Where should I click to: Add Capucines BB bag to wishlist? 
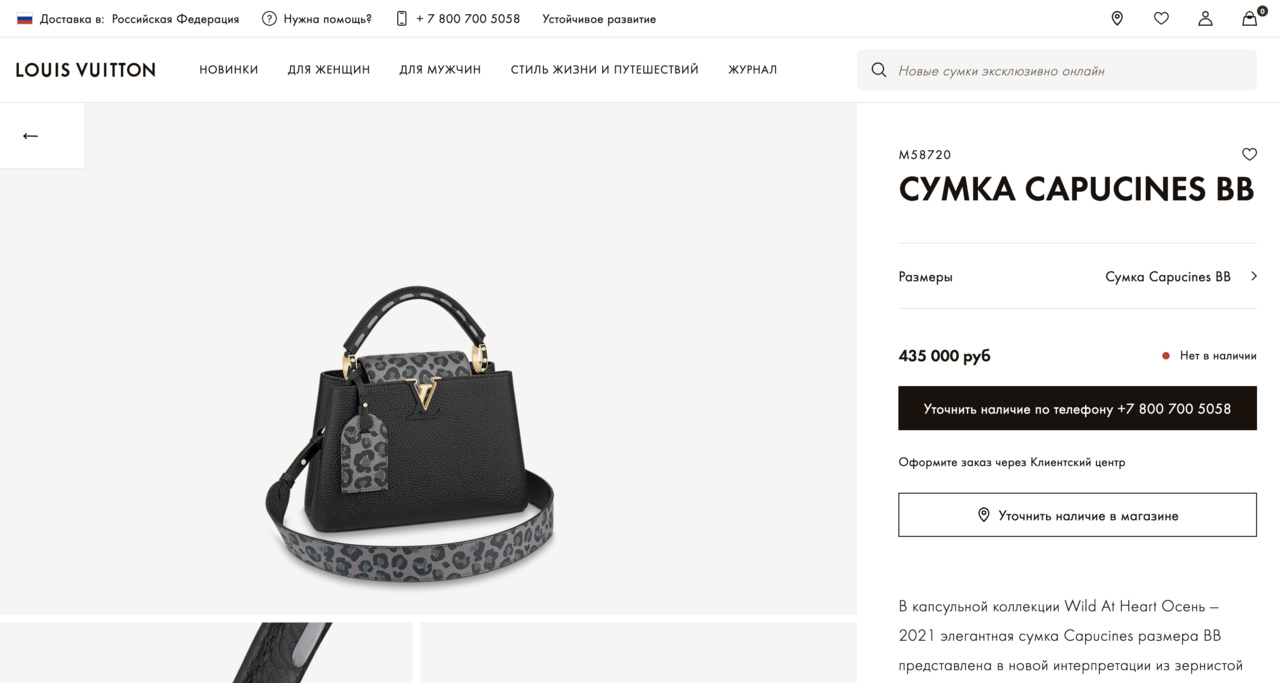tap(1249, 154)
